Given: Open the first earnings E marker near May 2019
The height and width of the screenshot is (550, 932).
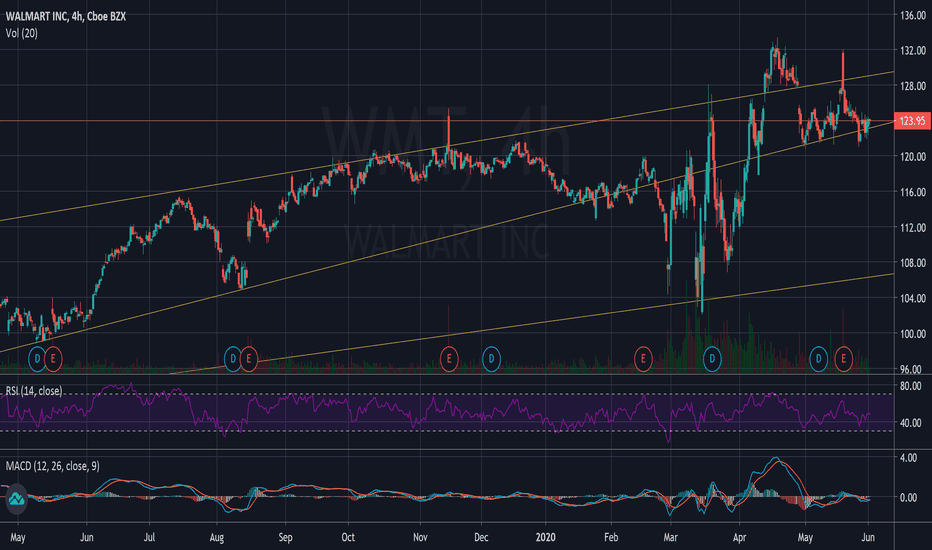Looking at the screenshot, I should pyautogui.click(x=53, y=359).
